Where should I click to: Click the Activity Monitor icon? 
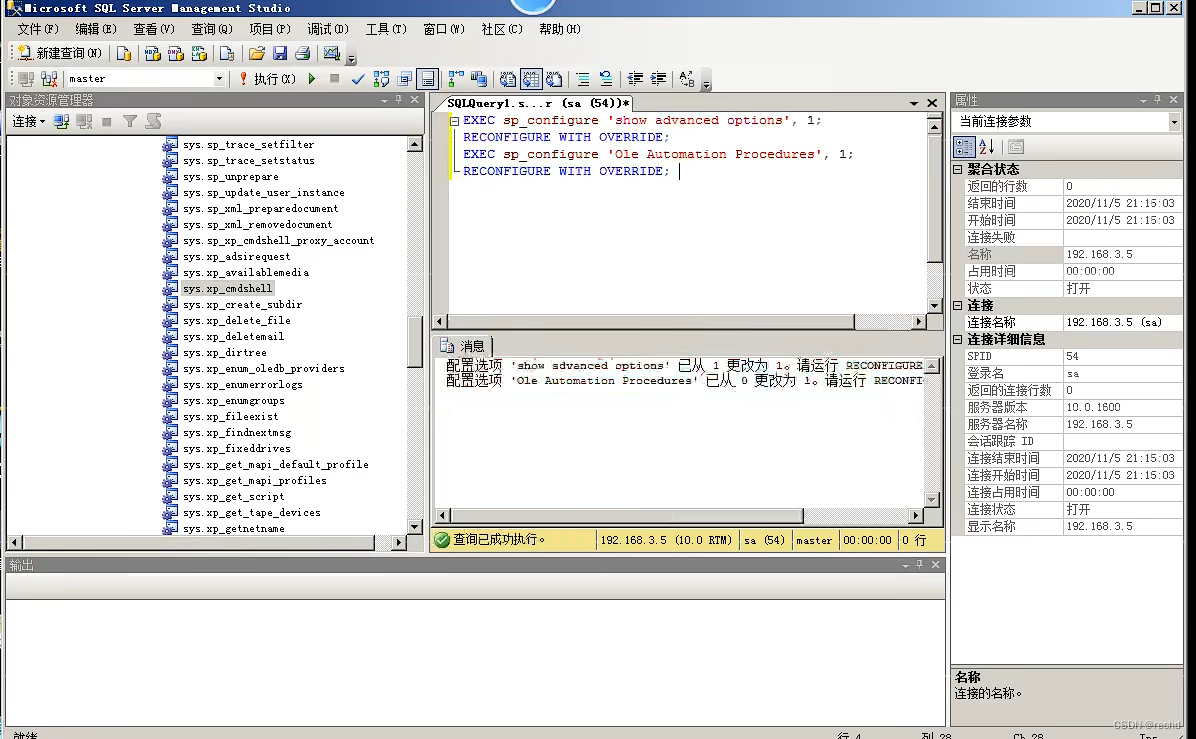tap(331, 53)
